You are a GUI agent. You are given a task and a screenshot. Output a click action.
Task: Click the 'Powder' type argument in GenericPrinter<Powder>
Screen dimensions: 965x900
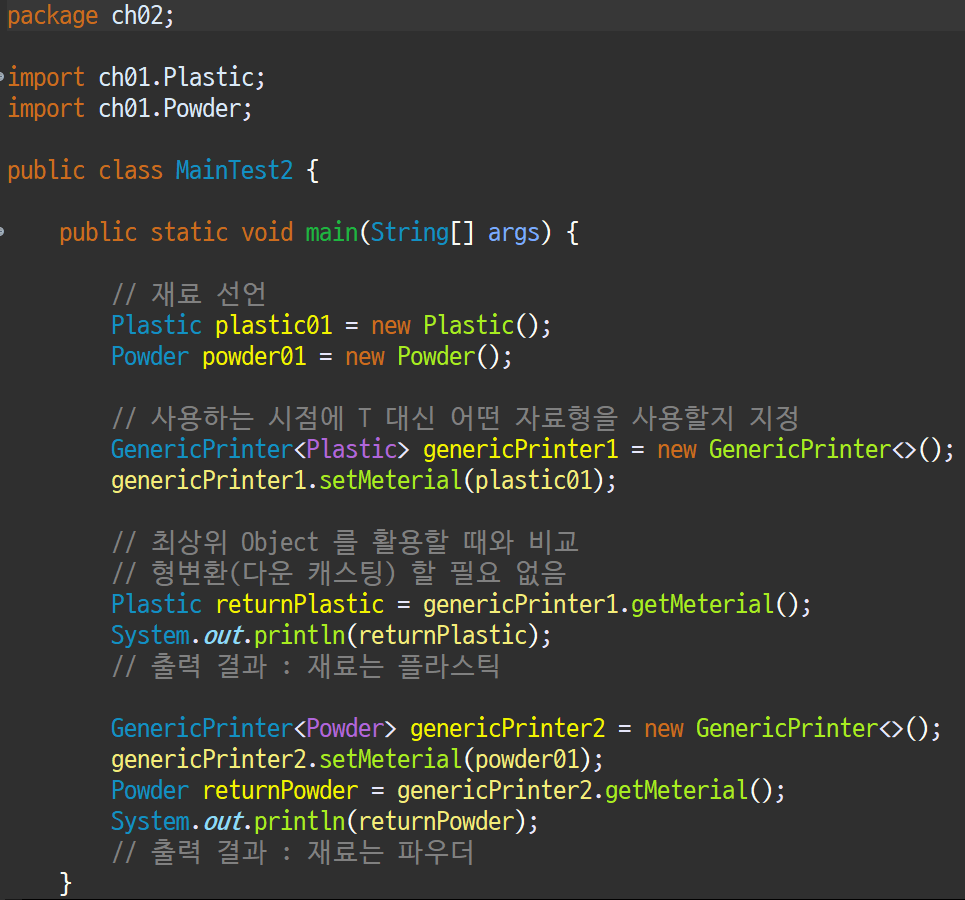pyautogui.click(x=345, y=728)
